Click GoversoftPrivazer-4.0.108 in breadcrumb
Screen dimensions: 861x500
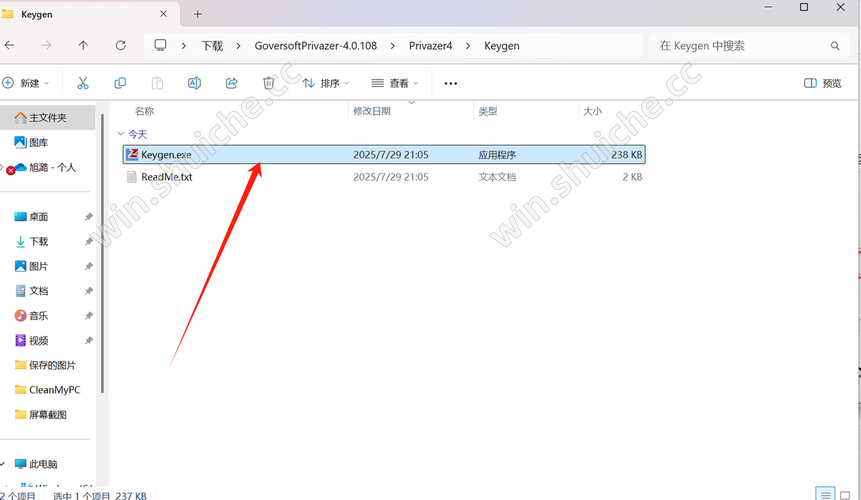point(316,46)
